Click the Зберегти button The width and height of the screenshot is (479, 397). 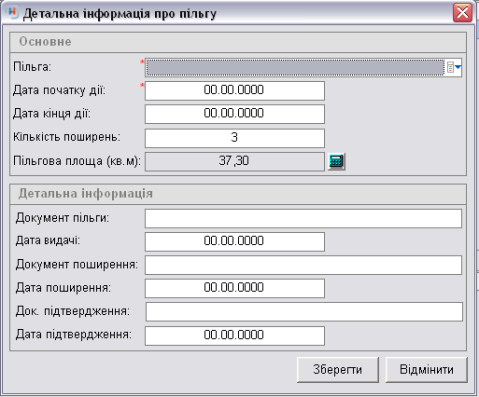(338, 370)
